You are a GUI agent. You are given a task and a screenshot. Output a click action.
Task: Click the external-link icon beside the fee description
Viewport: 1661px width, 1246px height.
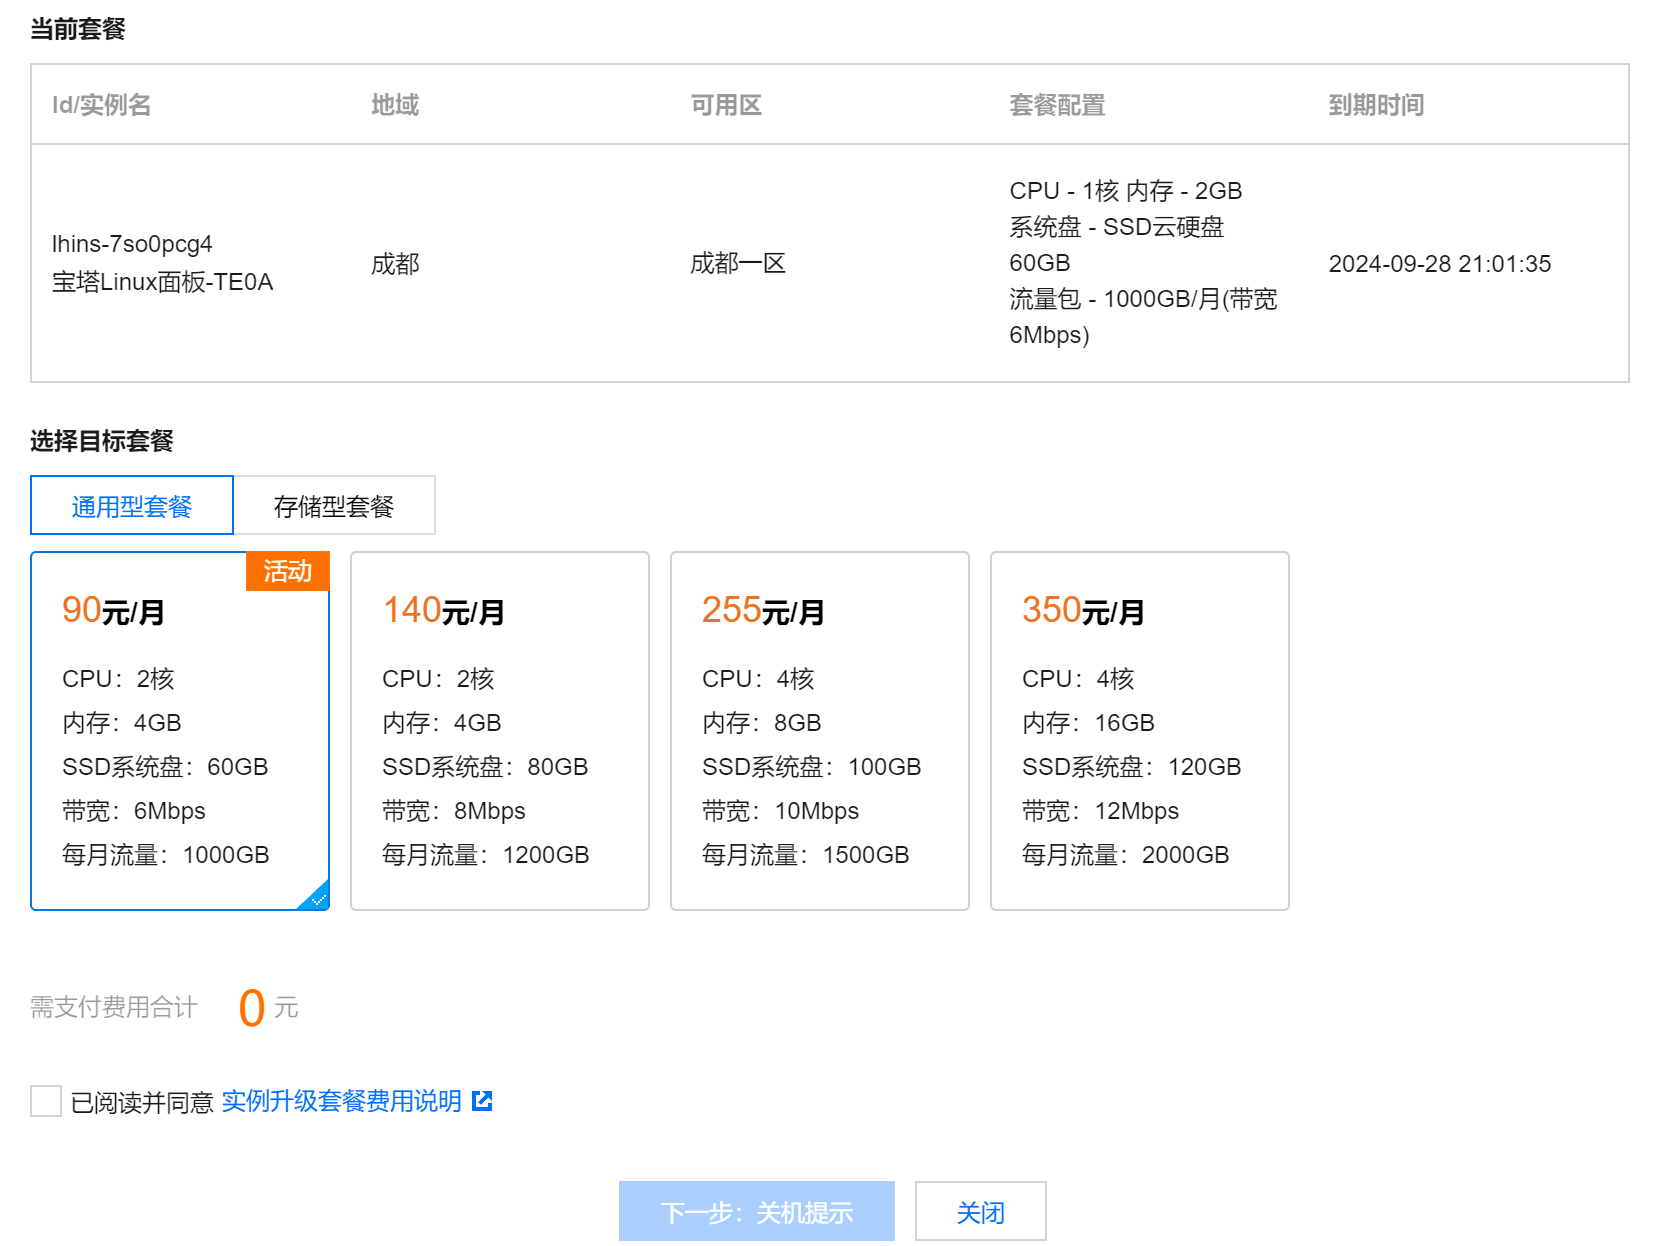pos(482,1101)
